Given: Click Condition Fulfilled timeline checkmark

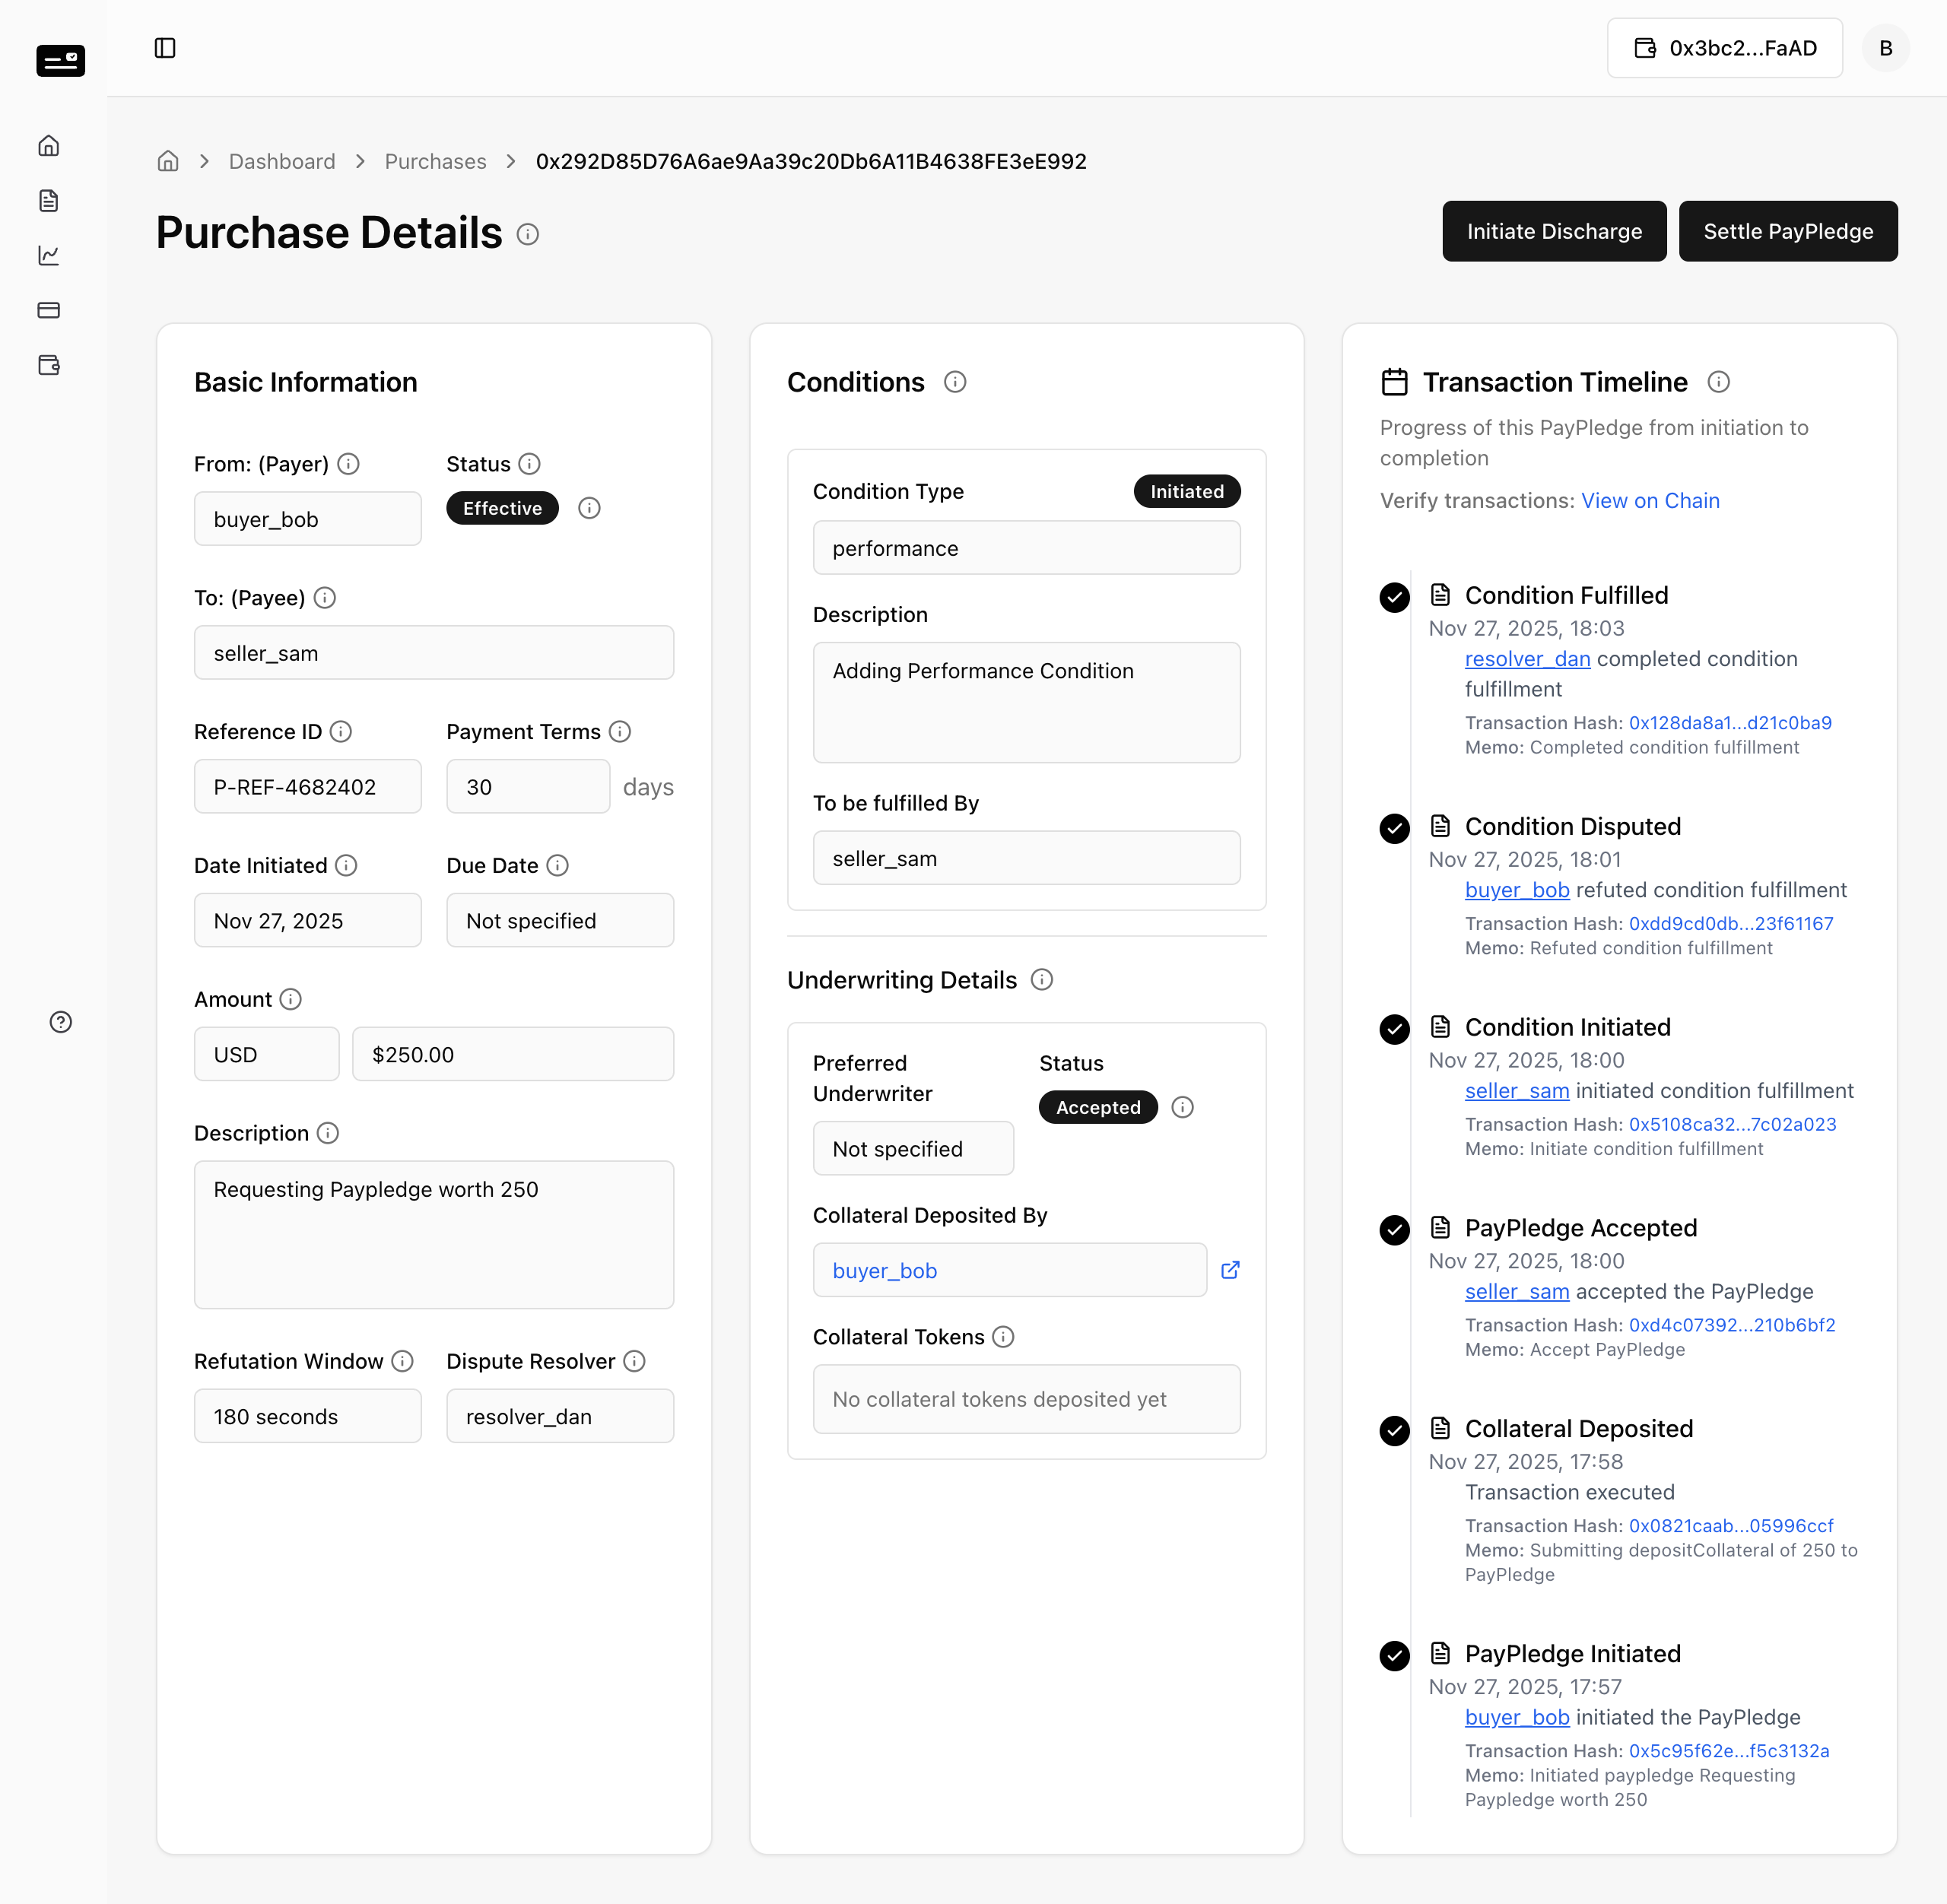Looking at the screenshot, I should coord(1394,597).
